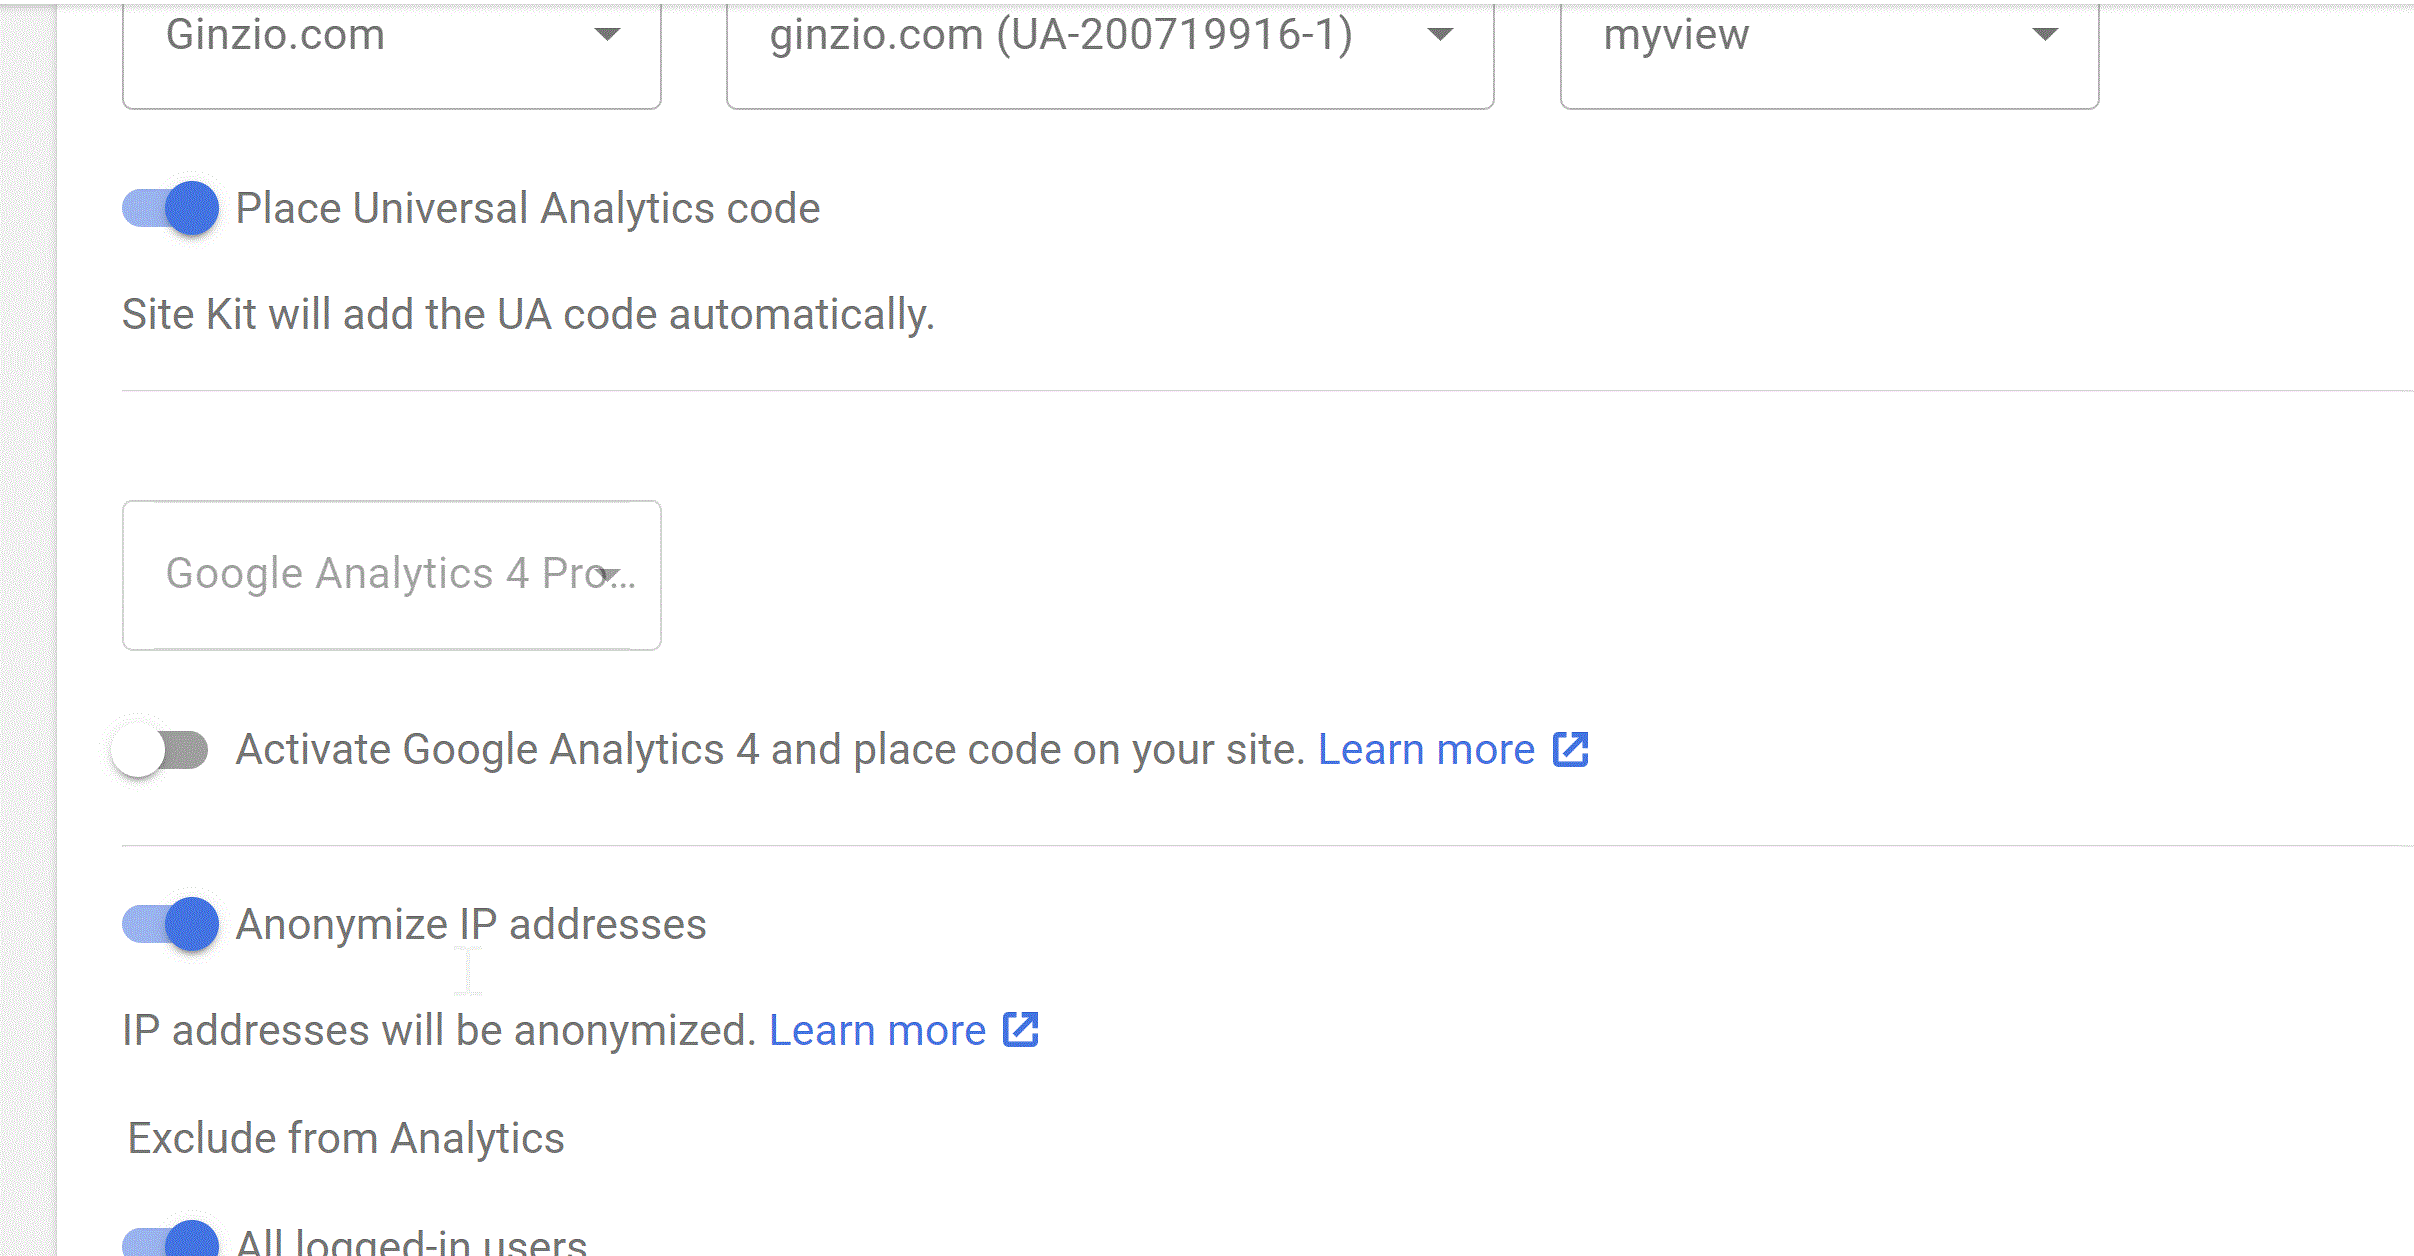Image resolution: width=2414 pixels, height=1256 pixels.
Task: Open Learn more about Google Analytics 4
Action: tap(1425, 748)
